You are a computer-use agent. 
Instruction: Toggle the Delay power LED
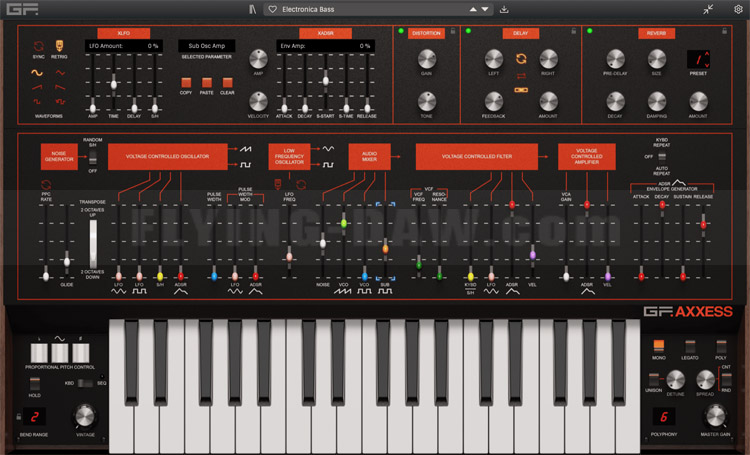tap(468, 31)
